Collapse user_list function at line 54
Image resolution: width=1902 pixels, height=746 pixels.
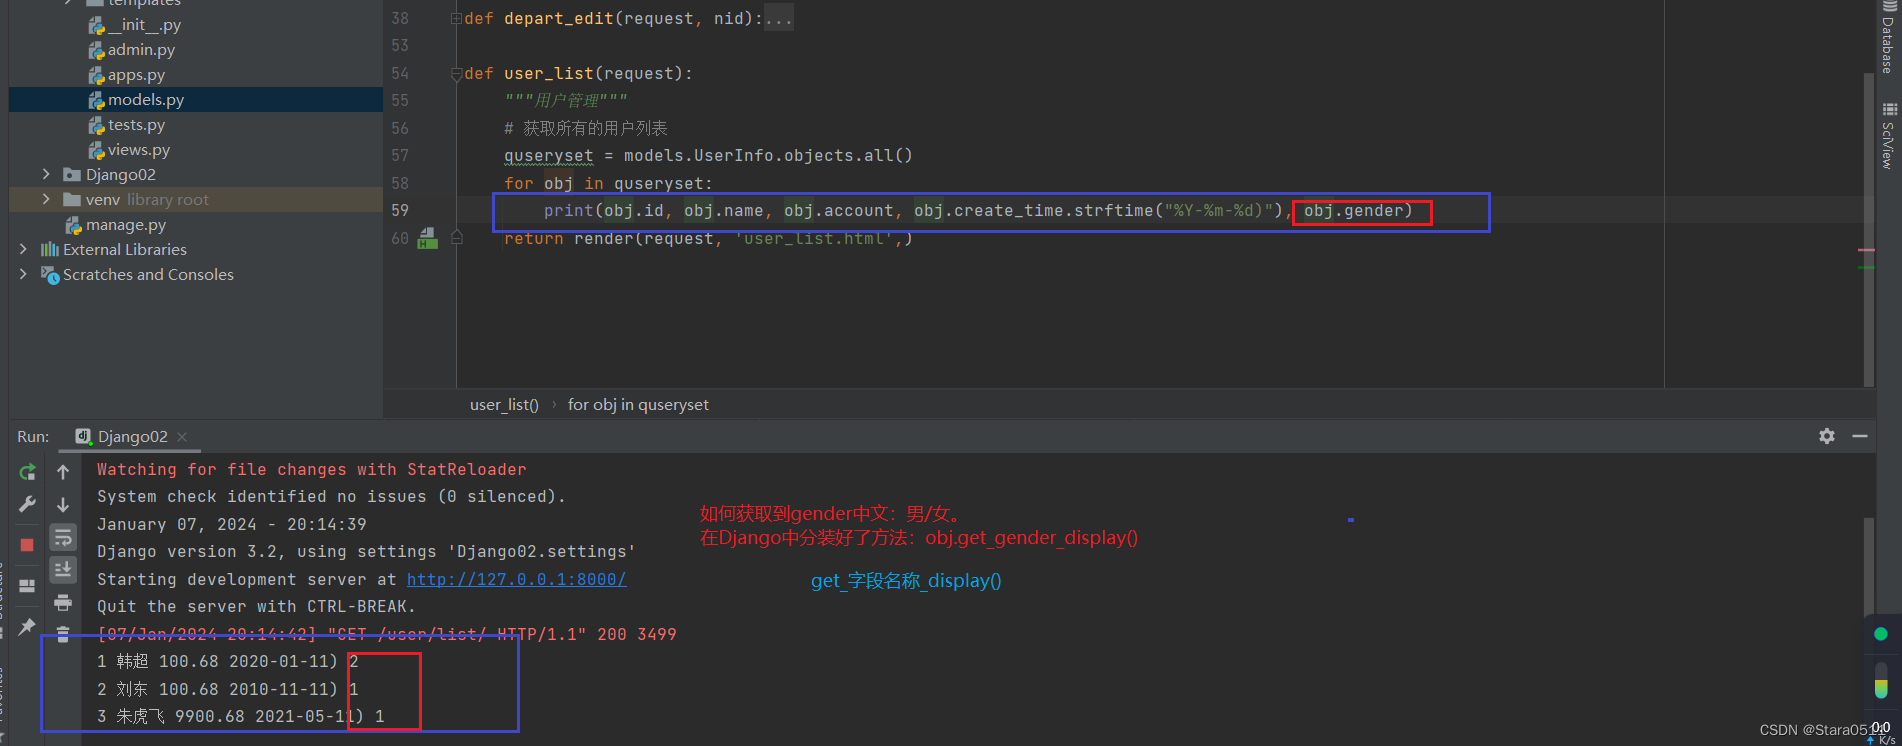coord(456,73)
